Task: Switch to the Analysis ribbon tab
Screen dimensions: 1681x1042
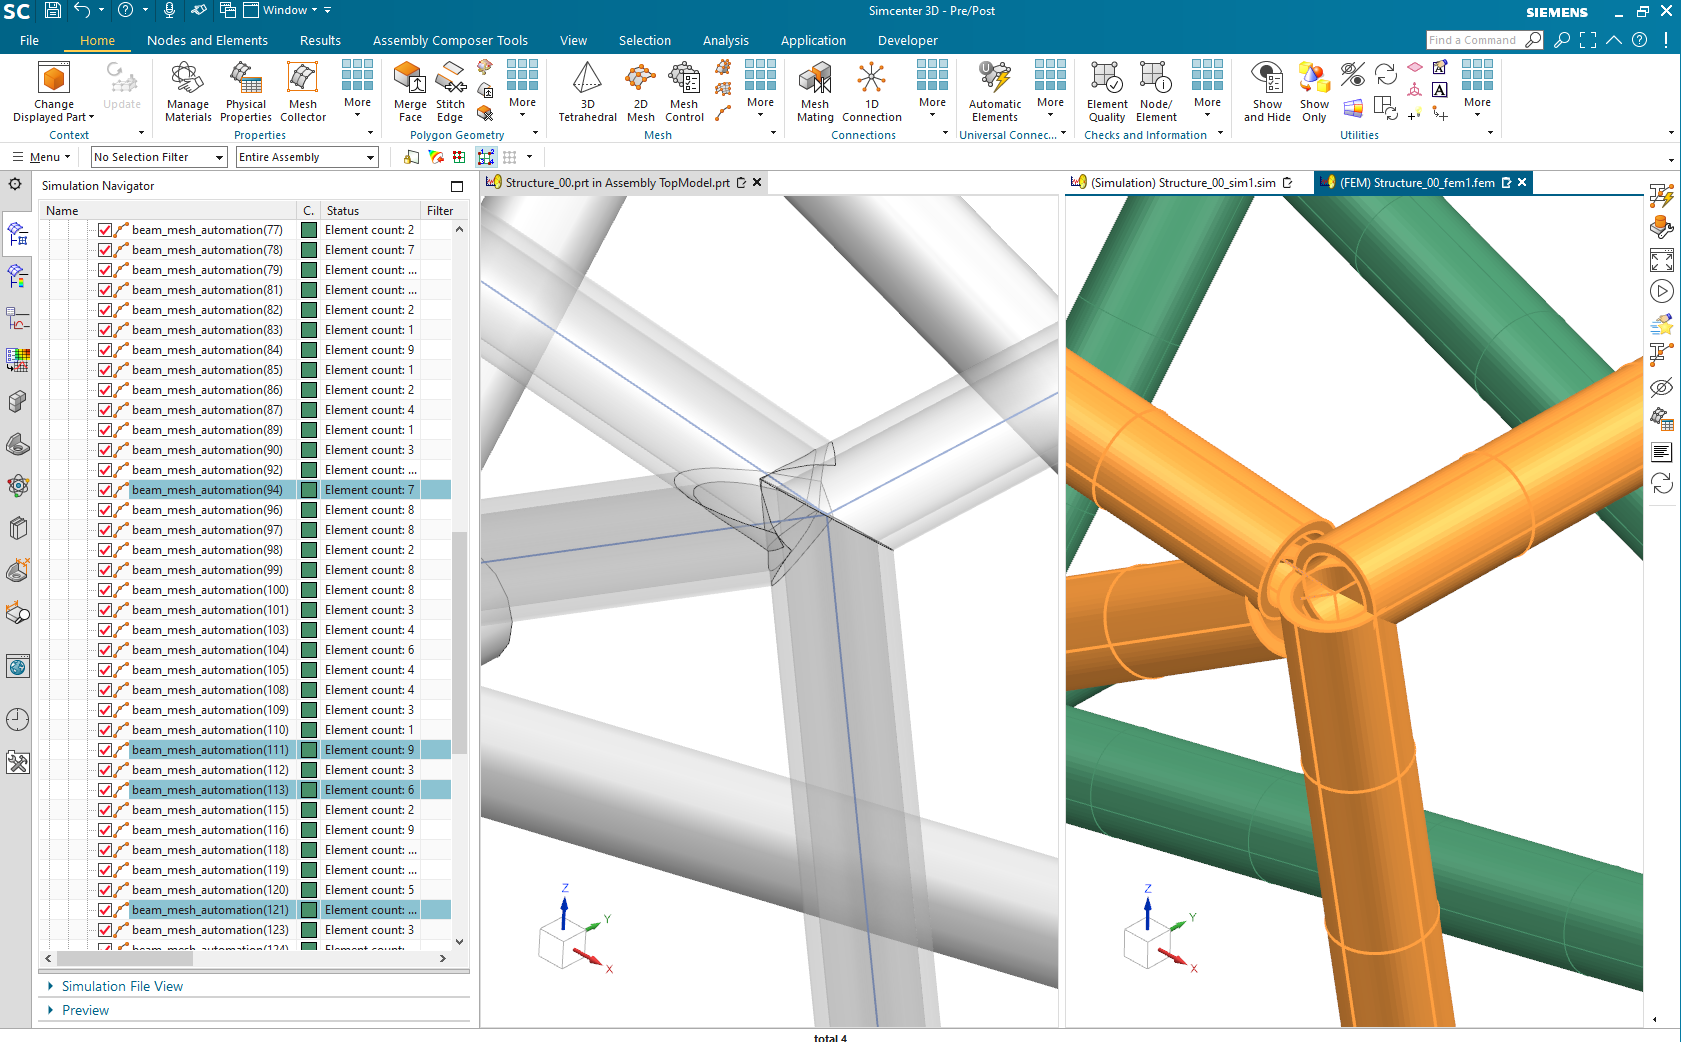Action: (x=726, y=40)
